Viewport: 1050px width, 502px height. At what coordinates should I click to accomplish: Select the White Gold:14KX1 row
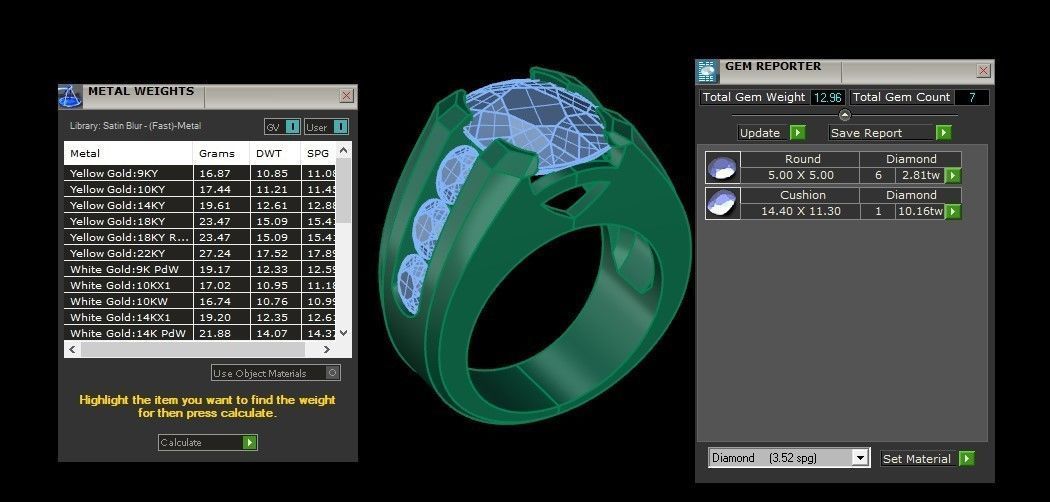pyautogui.click(x=200, y=318)
